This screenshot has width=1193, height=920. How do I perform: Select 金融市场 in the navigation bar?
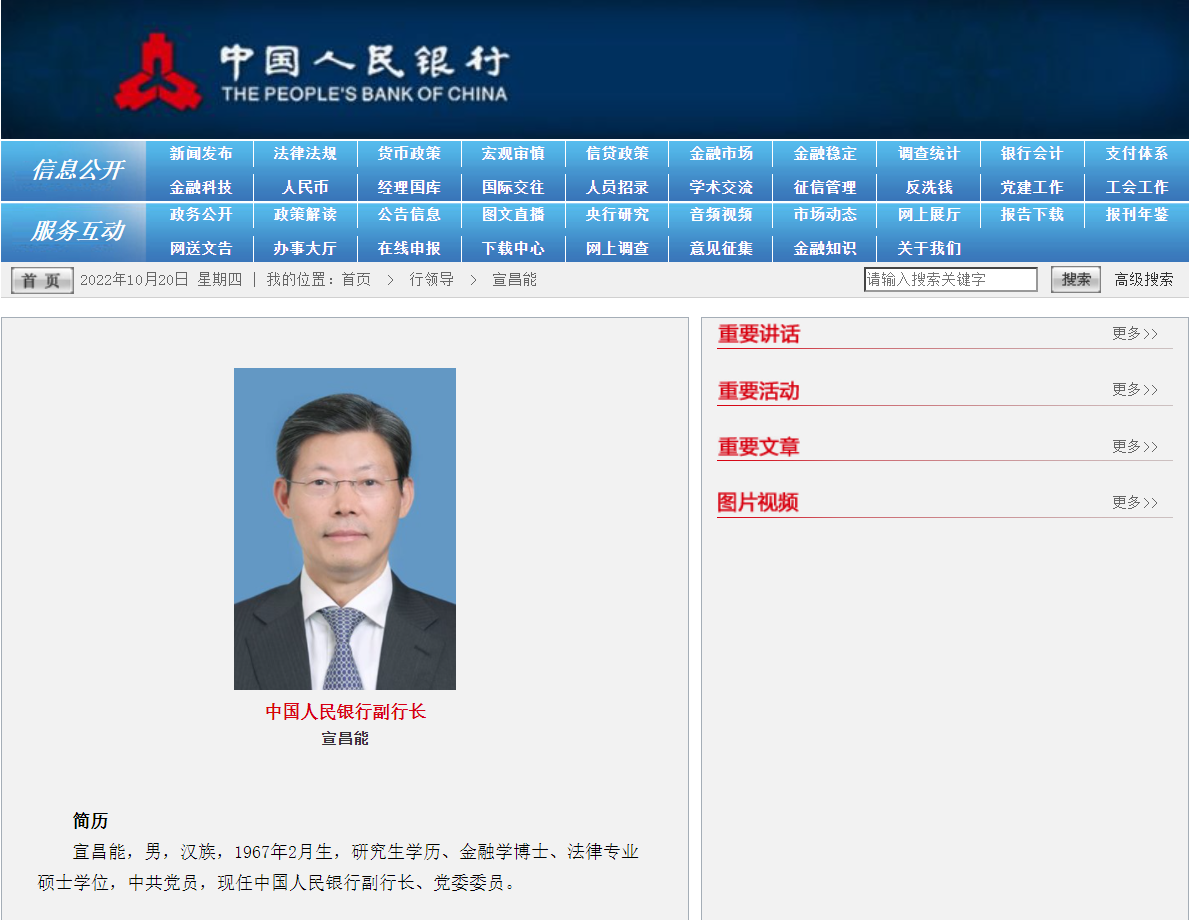tap(721, 154)
